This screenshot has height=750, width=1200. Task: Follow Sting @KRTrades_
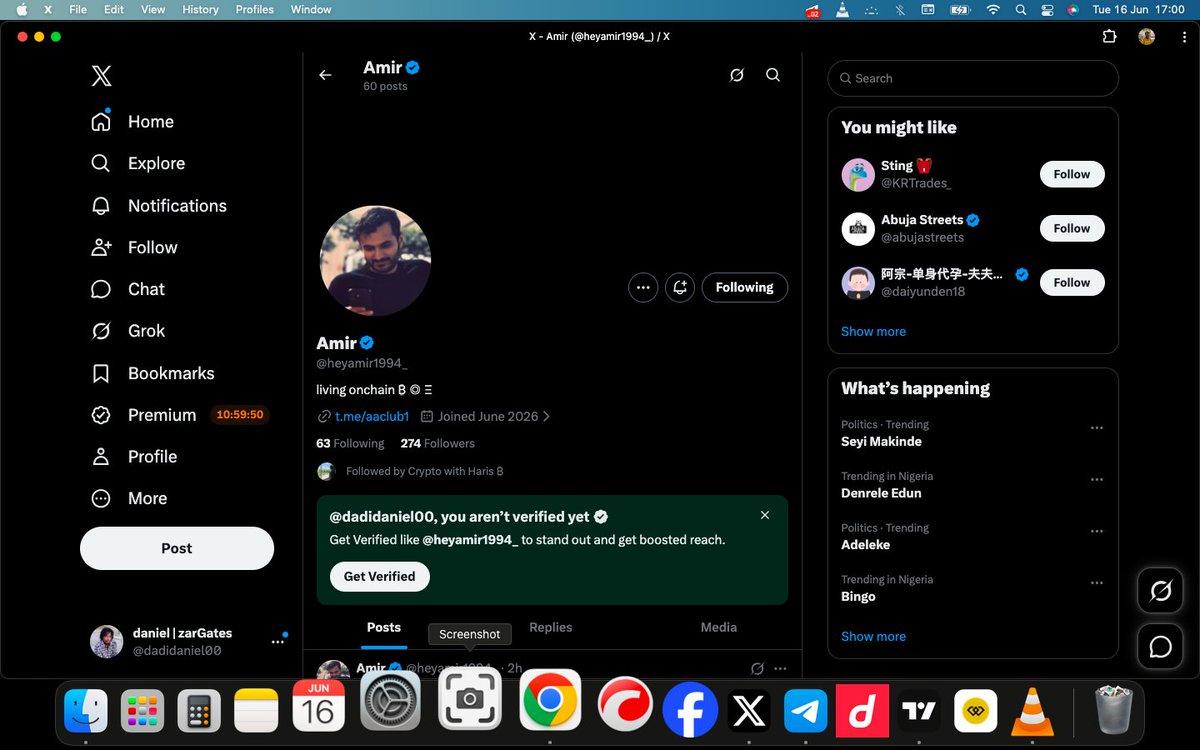tap(1072, 174)
